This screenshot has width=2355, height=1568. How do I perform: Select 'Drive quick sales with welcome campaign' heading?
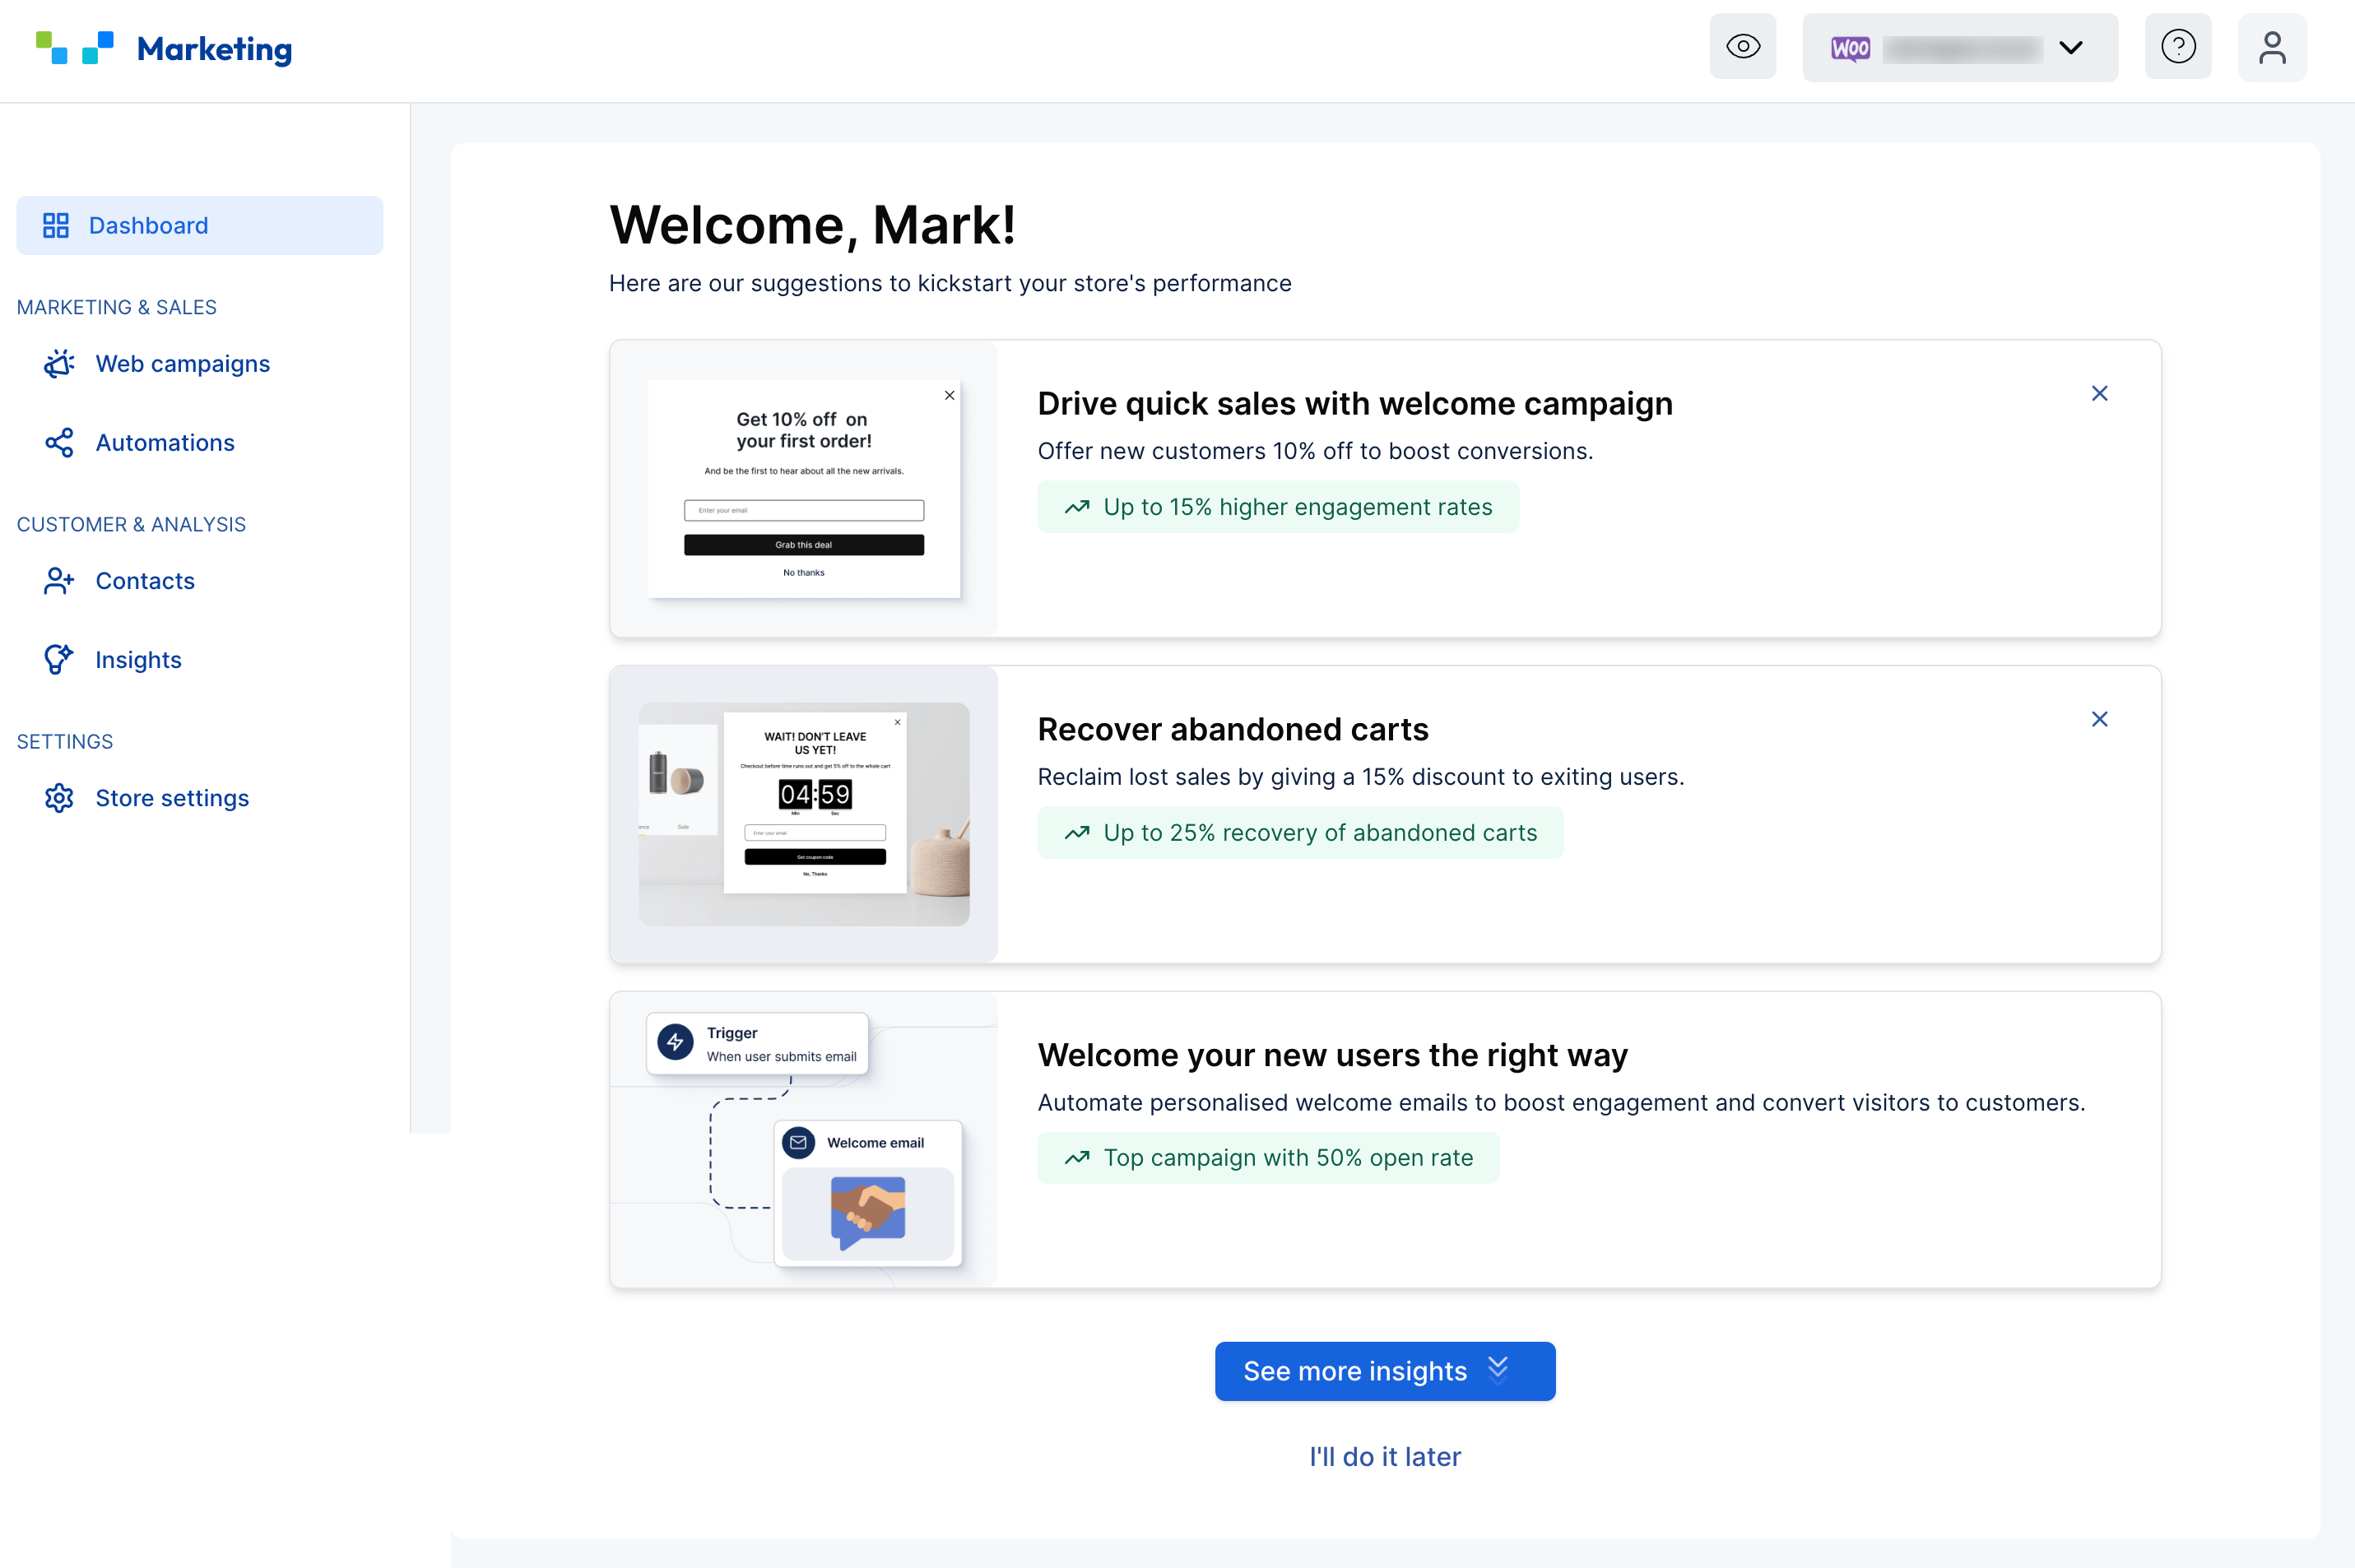(x=1355, y=403)
